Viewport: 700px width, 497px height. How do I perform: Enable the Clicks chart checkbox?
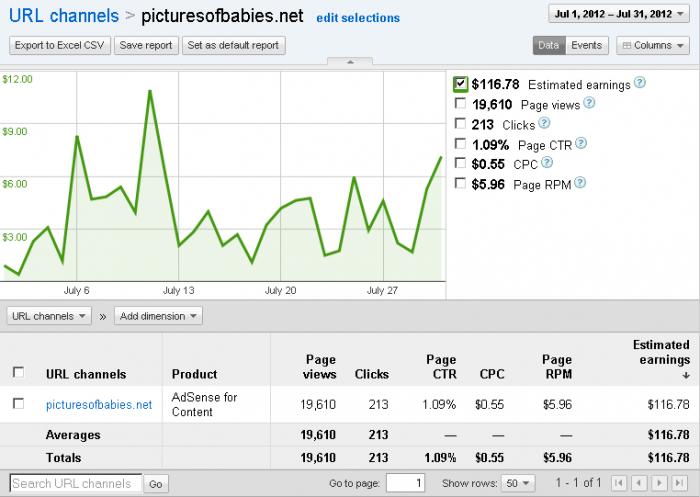(460, 123)
